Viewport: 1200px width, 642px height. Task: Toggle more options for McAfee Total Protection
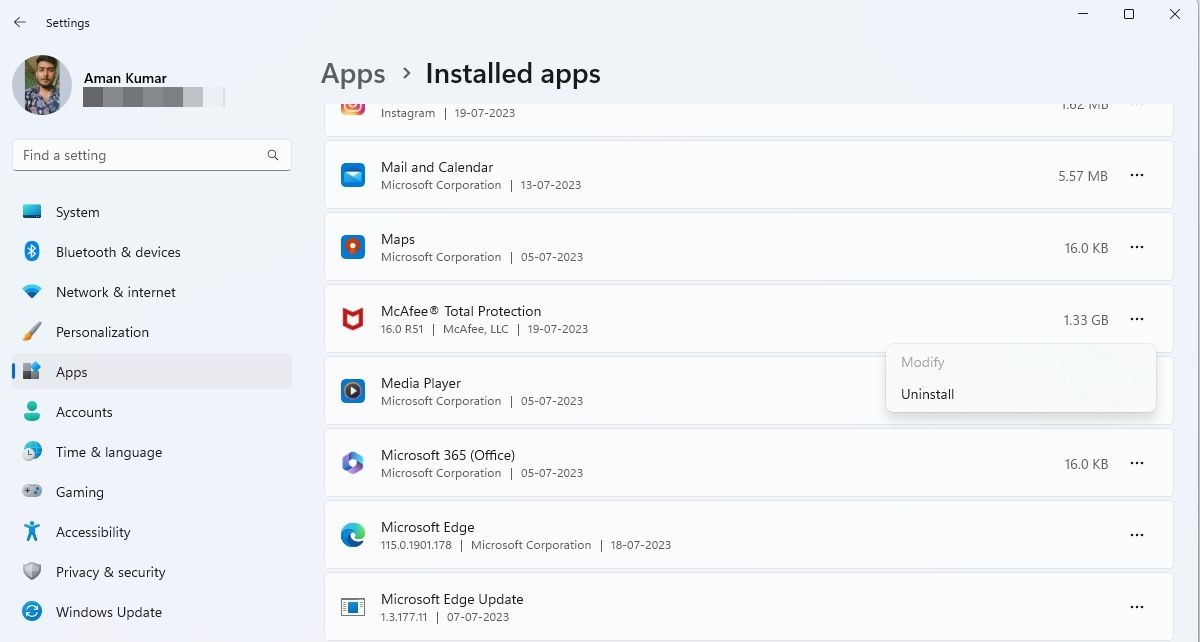(1137, 319)
